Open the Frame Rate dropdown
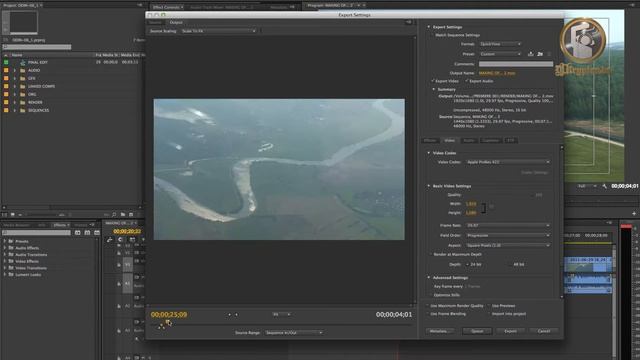640x360 pixels. point(508,225)
